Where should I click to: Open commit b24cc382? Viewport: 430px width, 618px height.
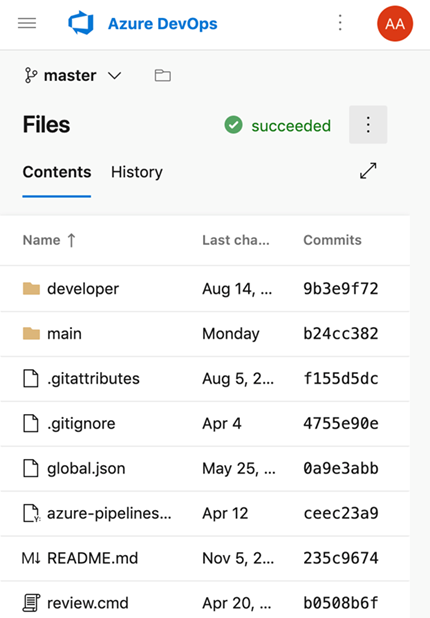click(341, 334)
